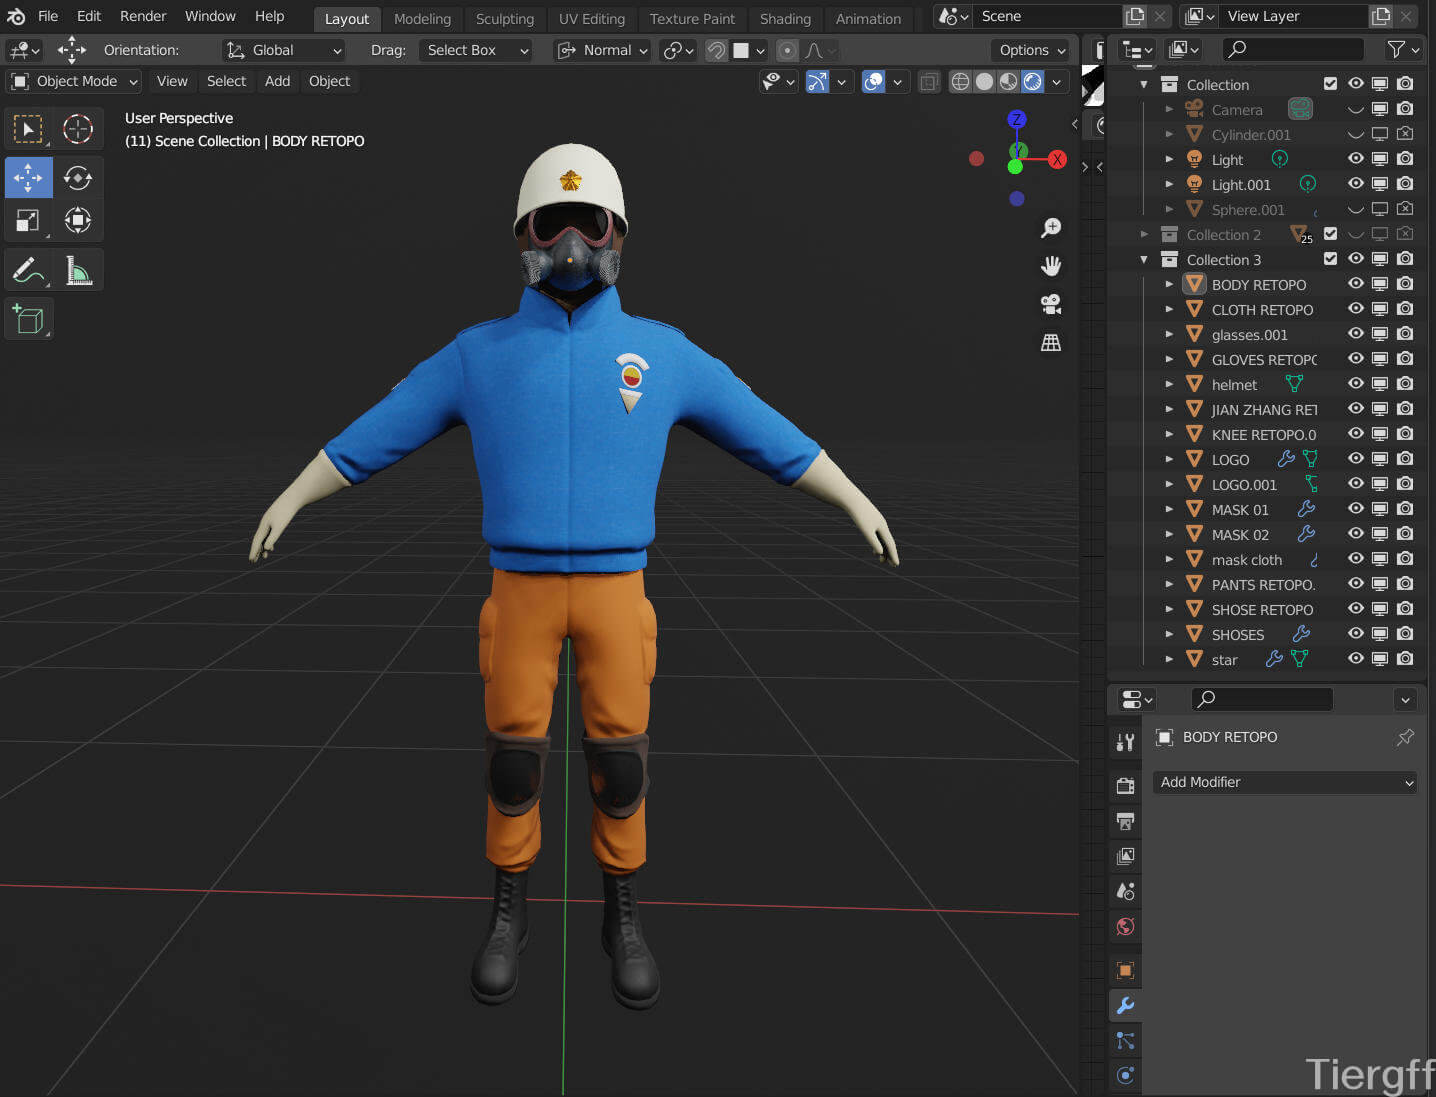
Task: Uncheck Collection 3 exclude checkbox
Action: point(1330,259)
